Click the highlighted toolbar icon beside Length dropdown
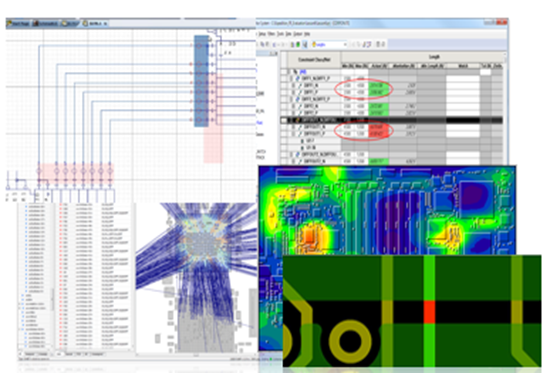The height and width of the screenshot is (373, 550). click(305, 45)
